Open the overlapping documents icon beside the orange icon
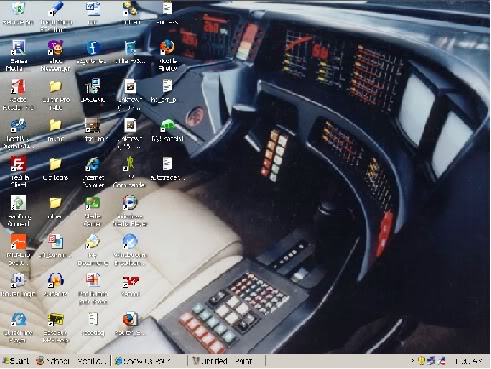This screenshot has width=491, height=369. coord(55,242)
